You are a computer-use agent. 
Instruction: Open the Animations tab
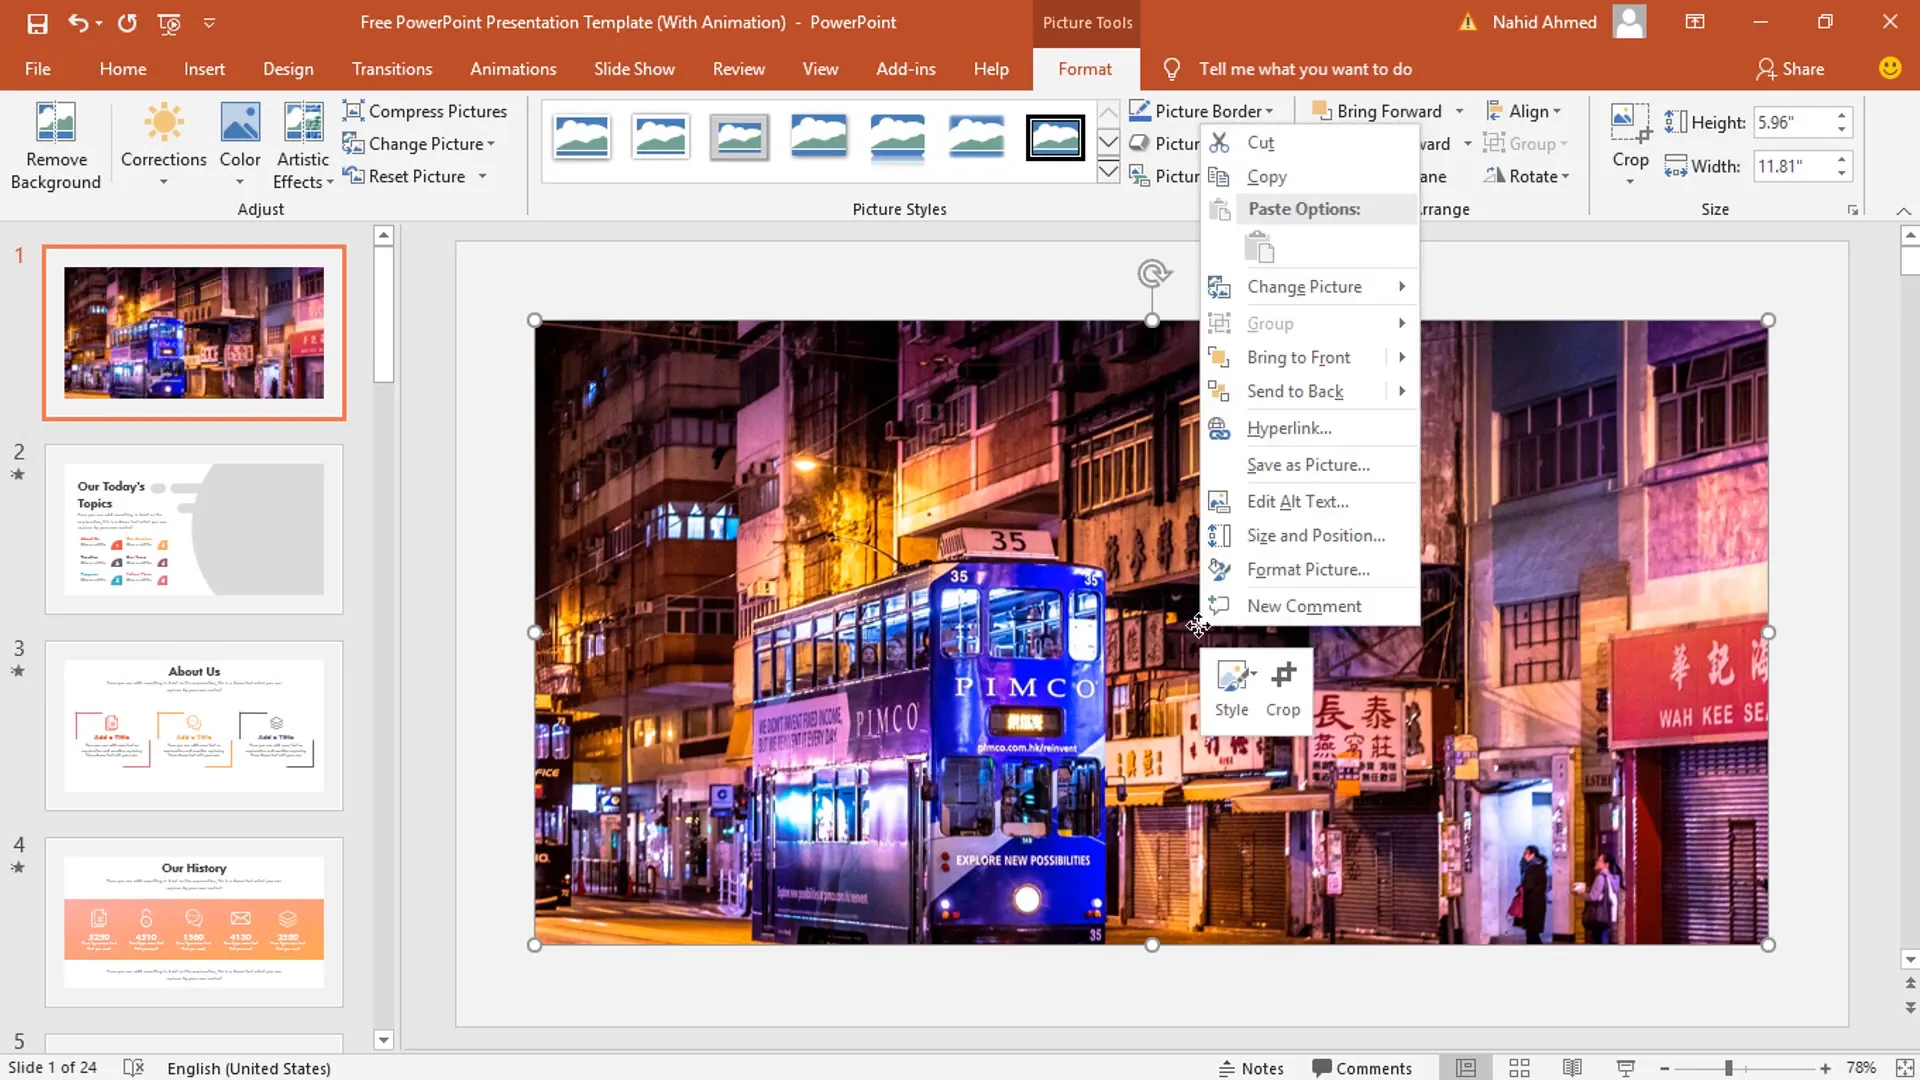tap(513, 69)
